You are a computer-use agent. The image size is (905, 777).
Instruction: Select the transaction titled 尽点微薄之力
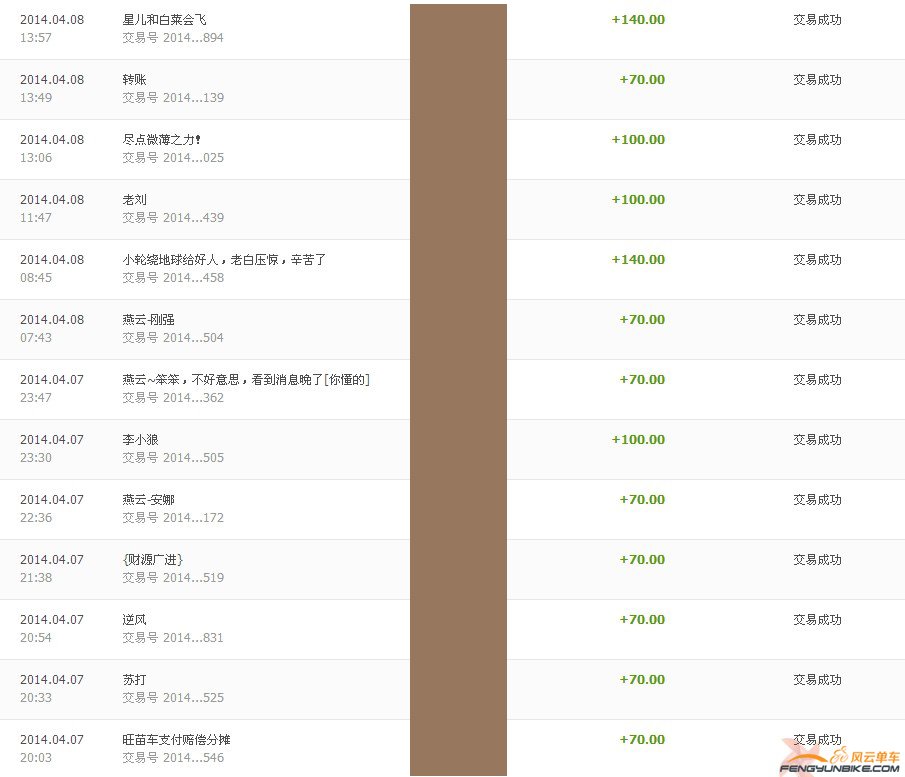click(x=161, y=140)
